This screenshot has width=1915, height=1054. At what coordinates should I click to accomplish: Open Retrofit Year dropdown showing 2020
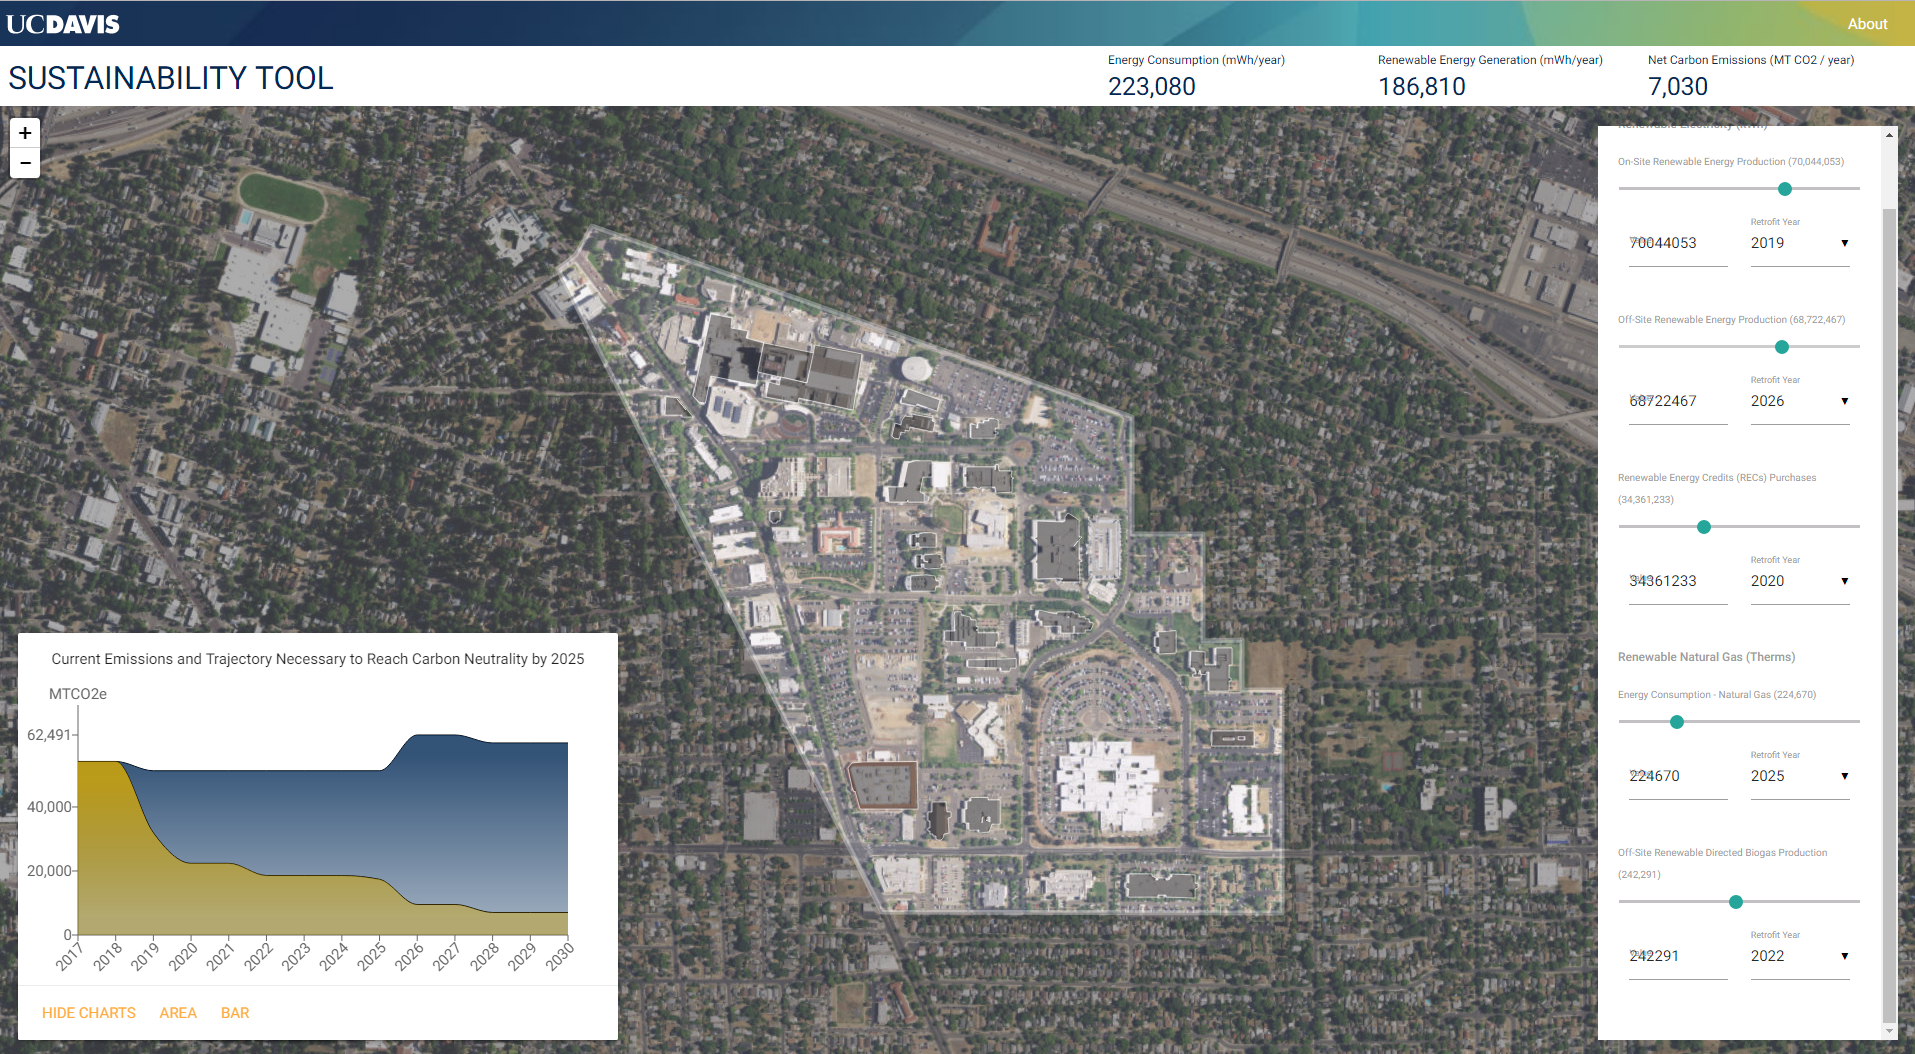[x=1800, y=582]
